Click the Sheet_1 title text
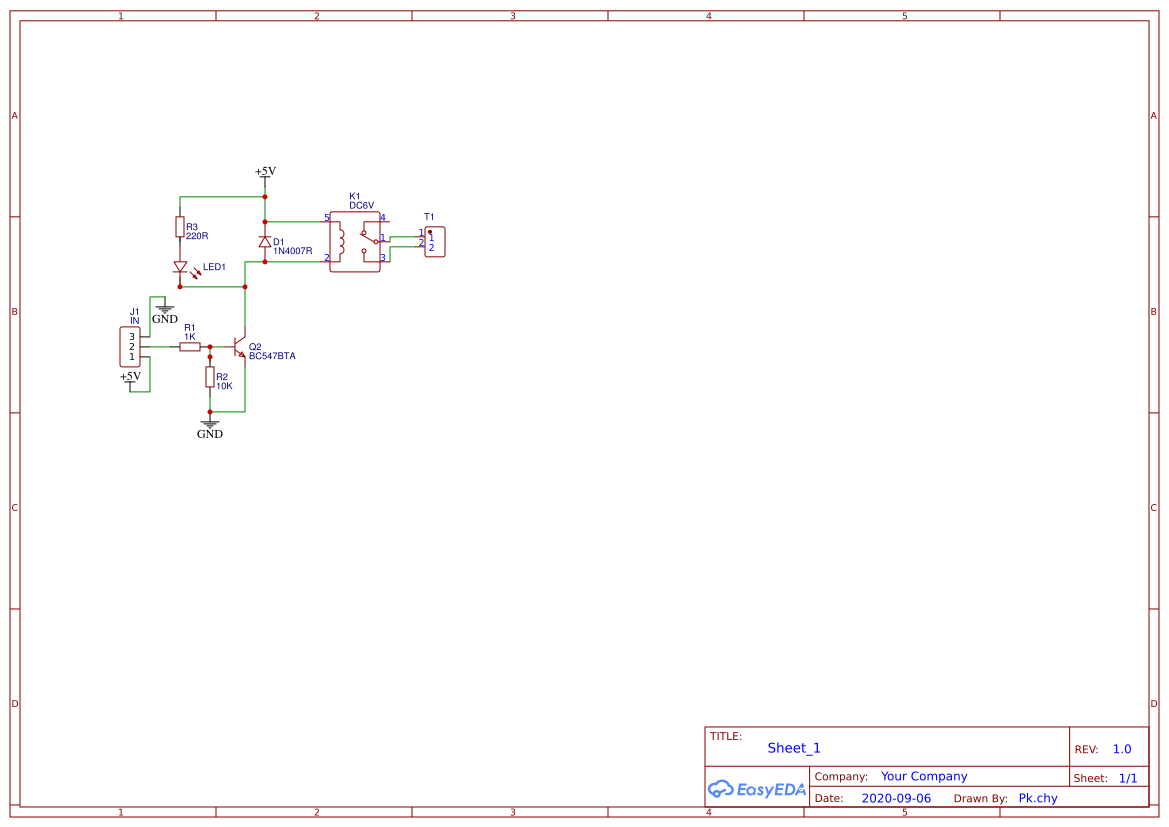 click(793, 747)
